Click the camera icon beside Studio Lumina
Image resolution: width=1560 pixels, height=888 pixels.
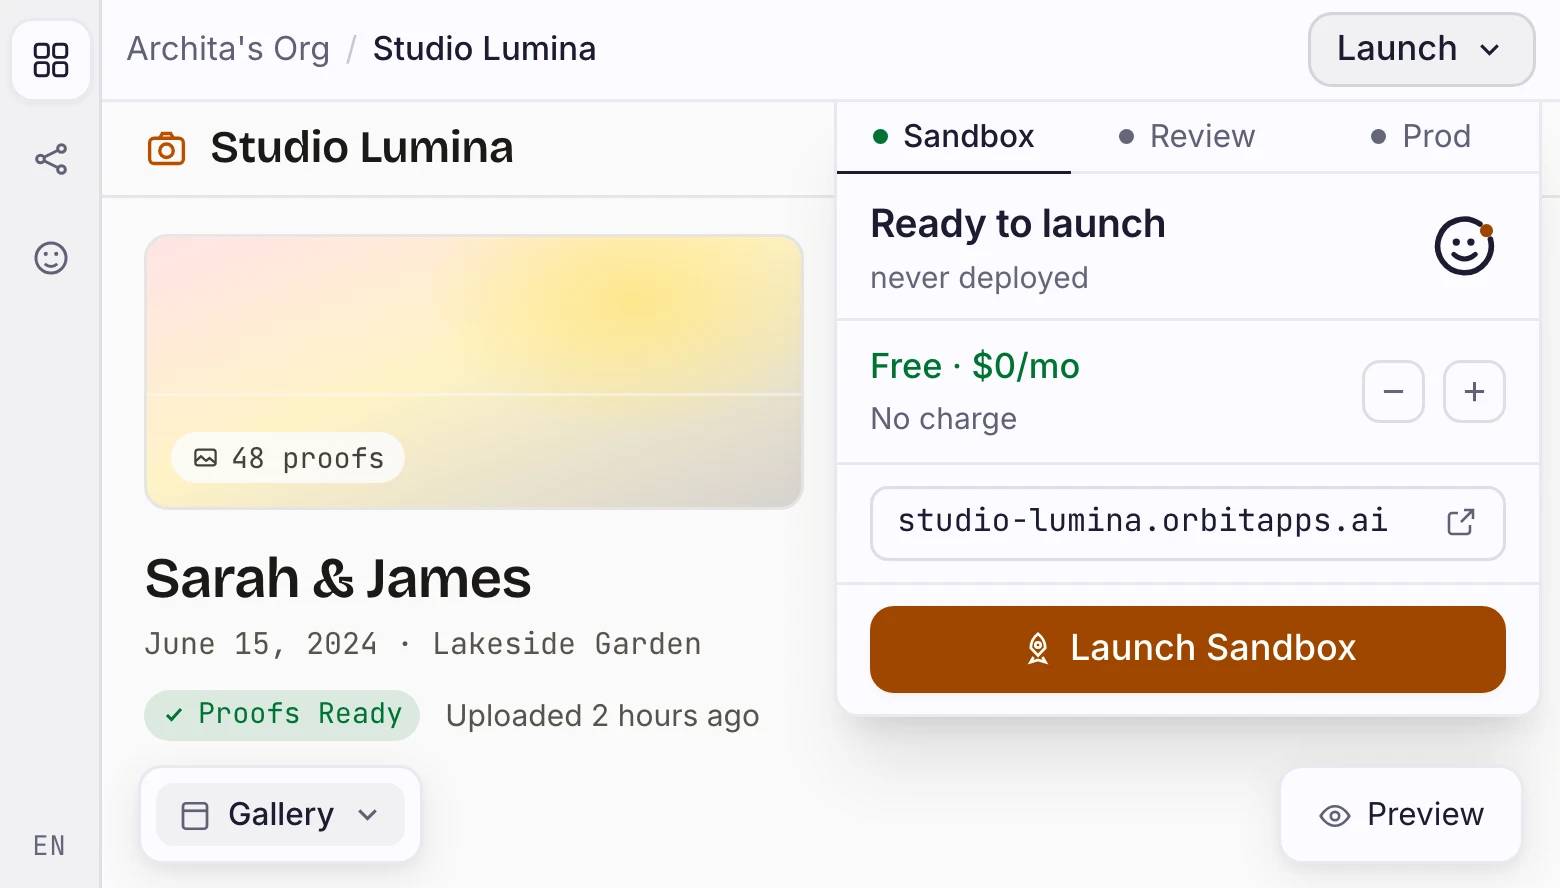pyautogui.click(x=167, y=148)
